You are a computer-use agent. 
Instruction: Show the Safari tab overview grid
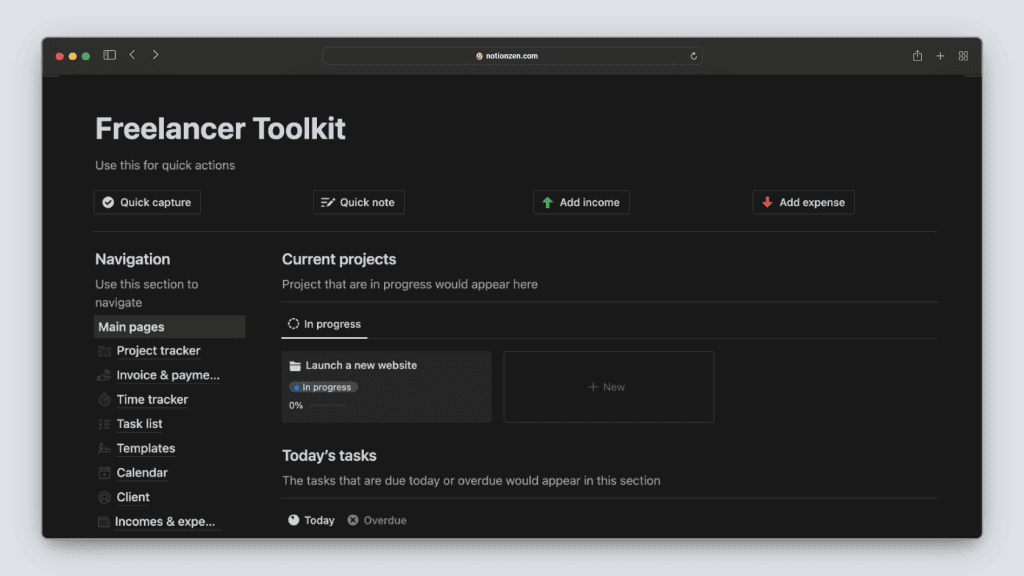tap(963, 56)
